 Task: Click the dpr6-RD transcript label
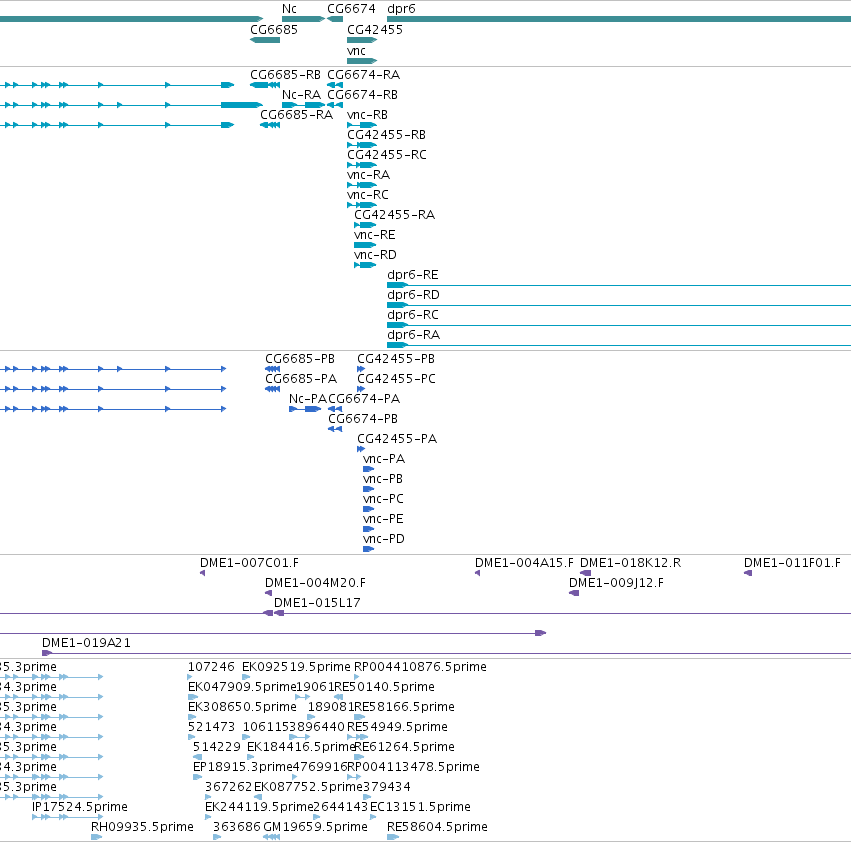click(x=413, y=295)
